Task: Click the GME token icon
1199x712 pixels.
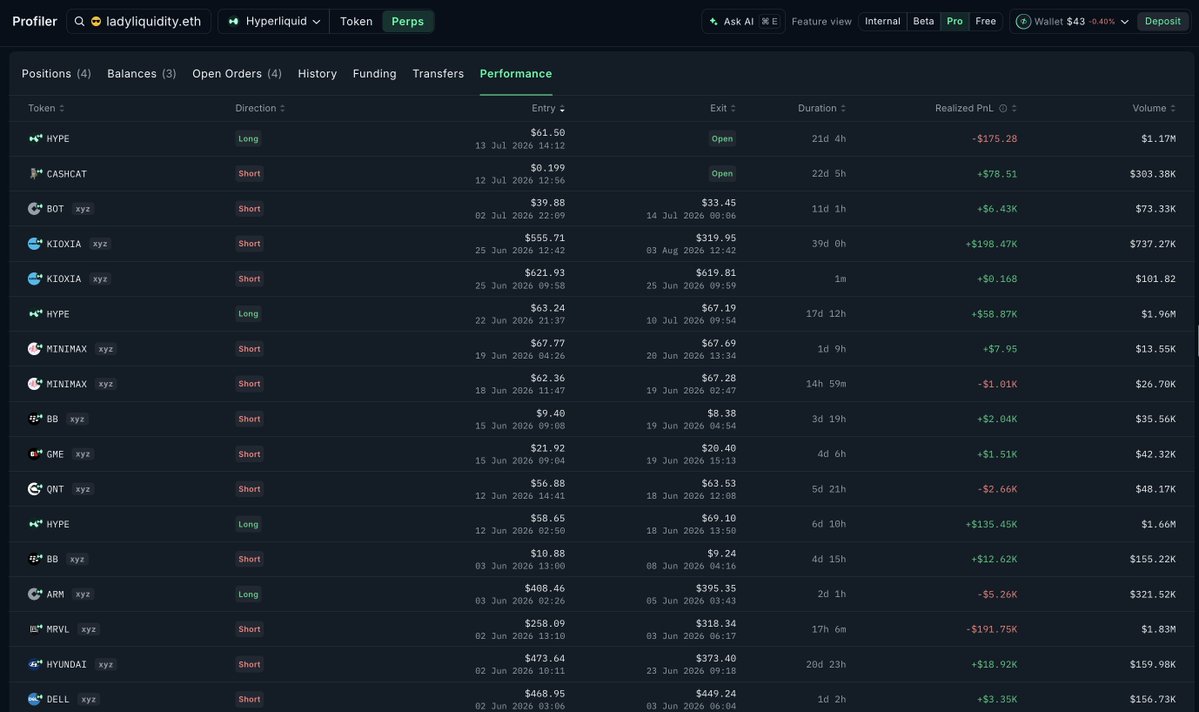Action: click(35, 454)
